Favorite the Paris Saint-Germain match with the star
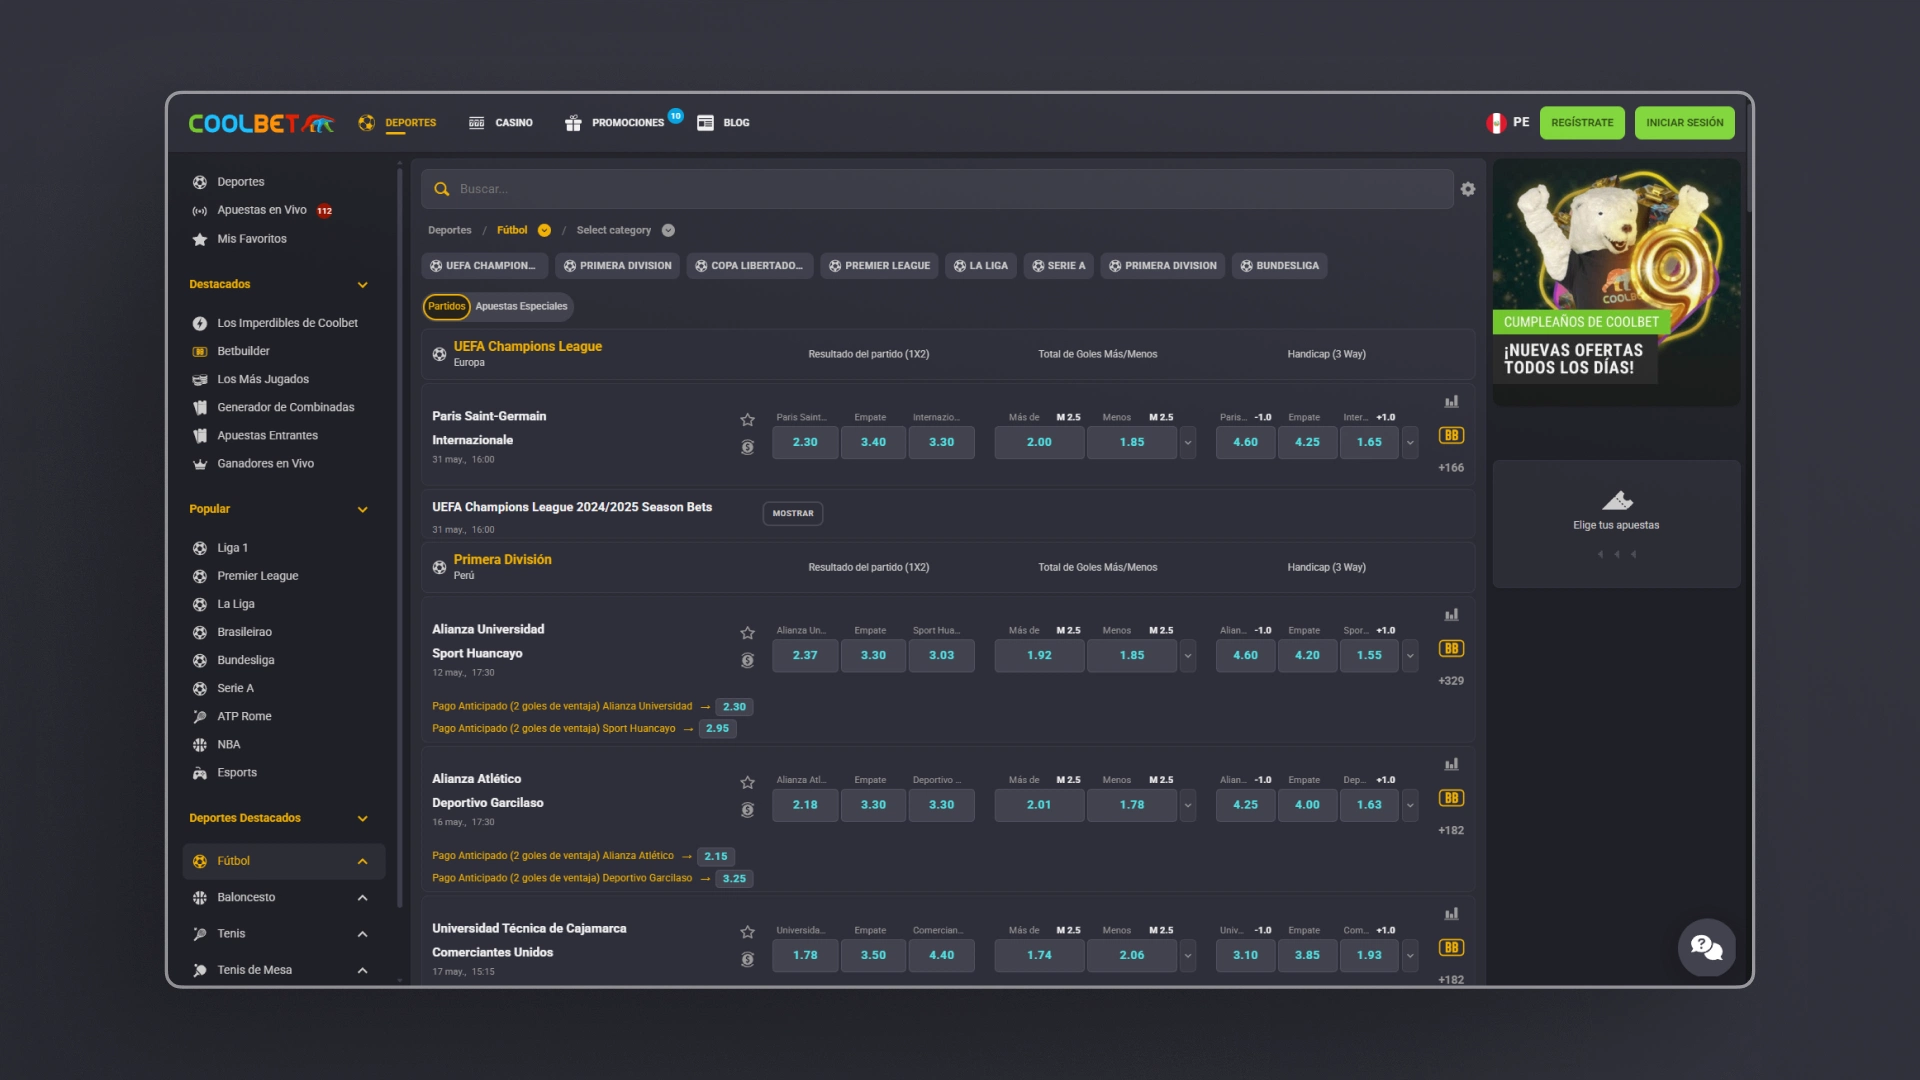Image resolution: width=1920 pixels, height=1080 pixels. tap(747, 420)
